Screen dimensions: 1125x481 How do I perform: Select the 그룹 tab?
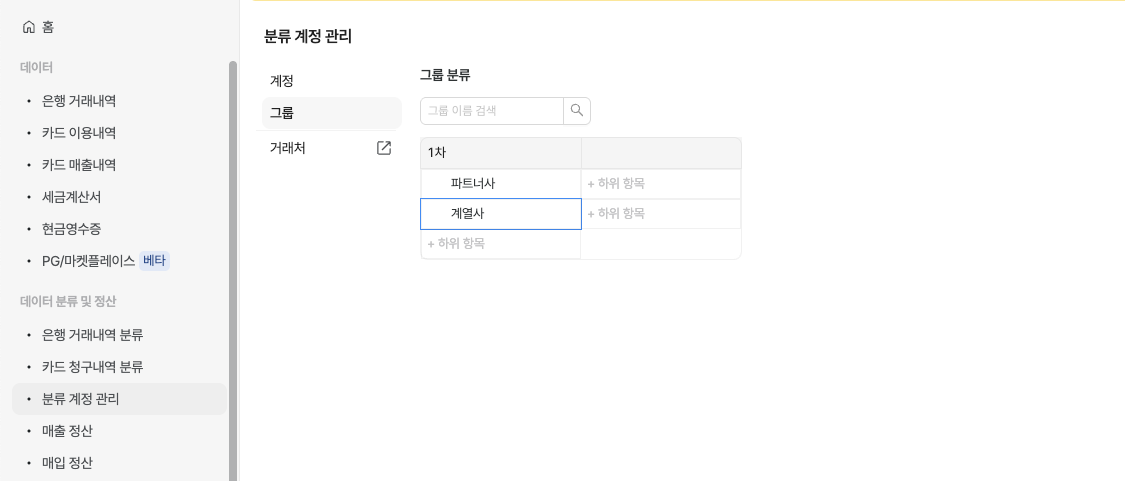282,113
